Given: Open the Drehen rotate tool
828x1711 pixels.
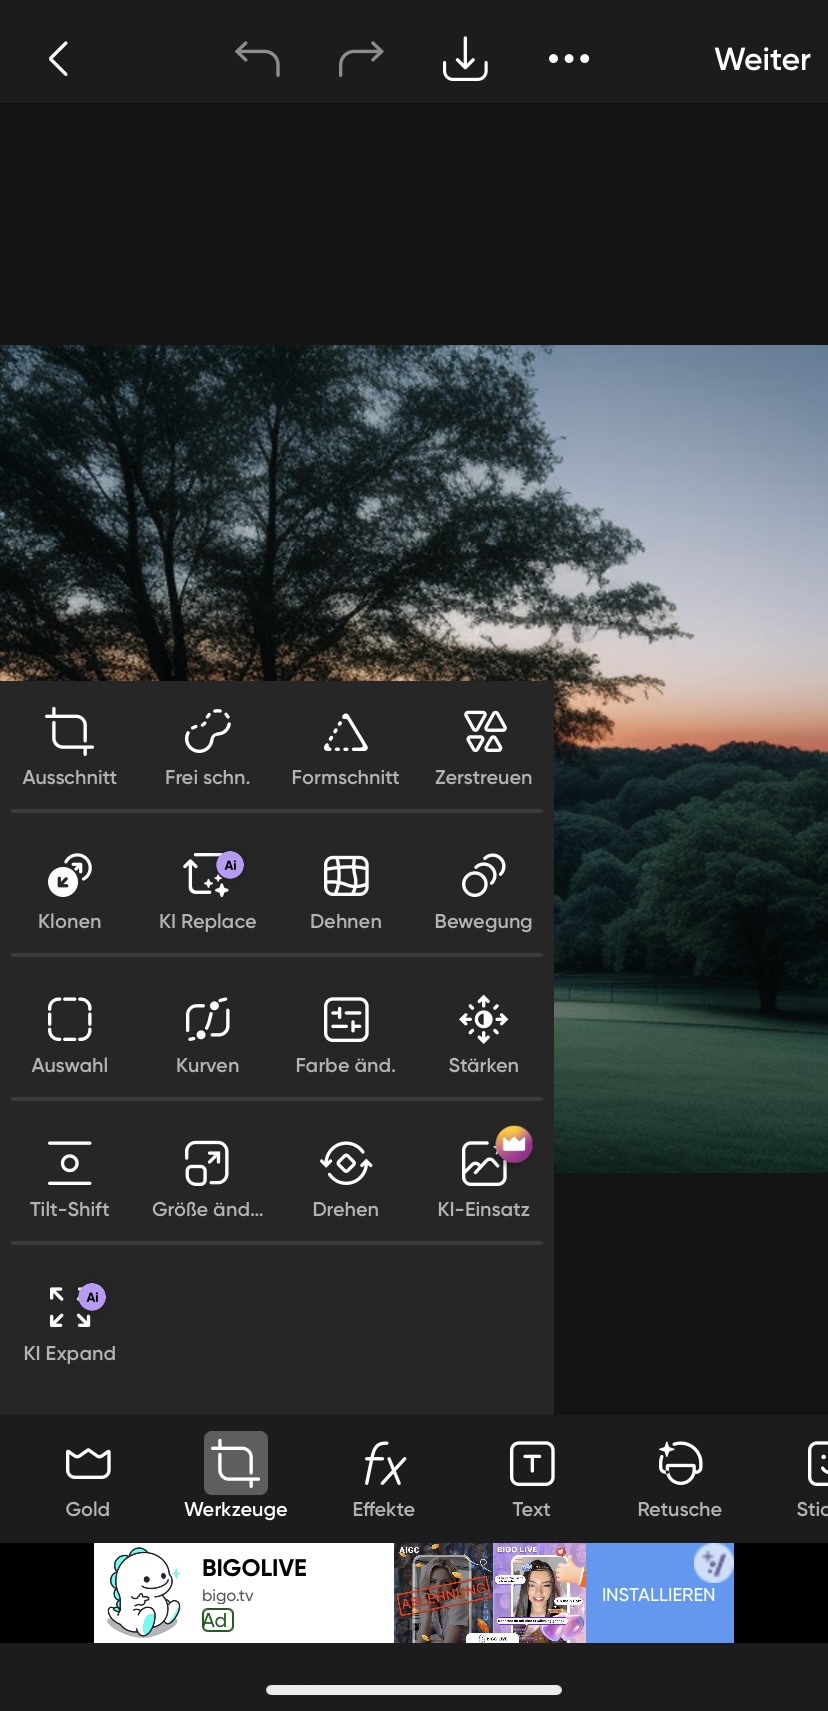Looking at the screenshot, I should pyautogui.click(x=345, y=1178).
